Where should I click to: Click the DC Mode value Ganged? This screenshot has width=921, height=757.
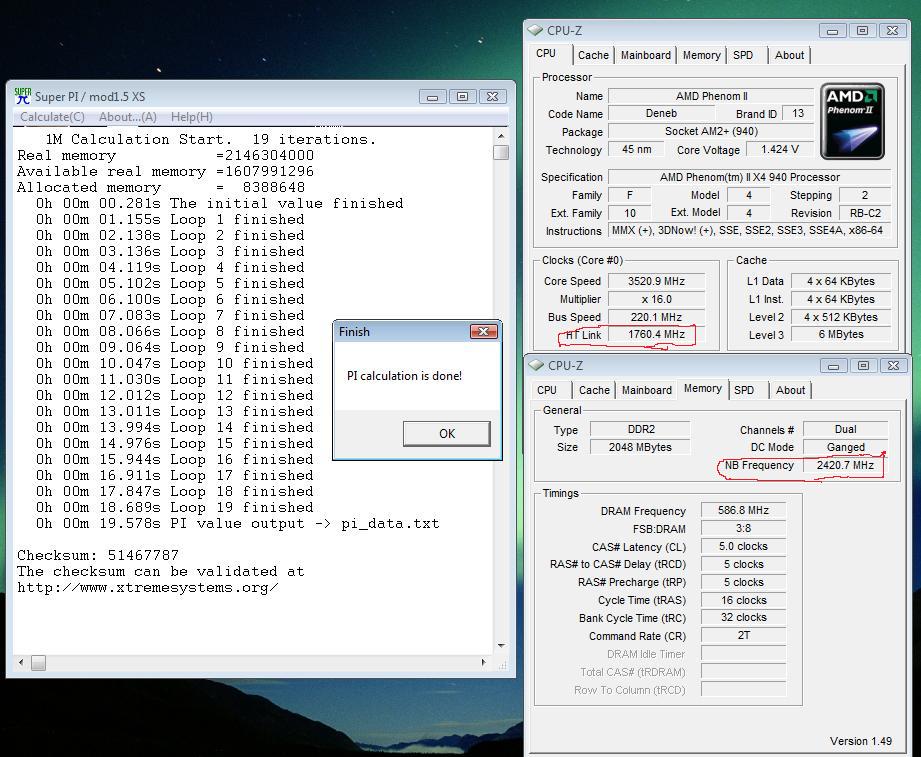coord(845,447)
